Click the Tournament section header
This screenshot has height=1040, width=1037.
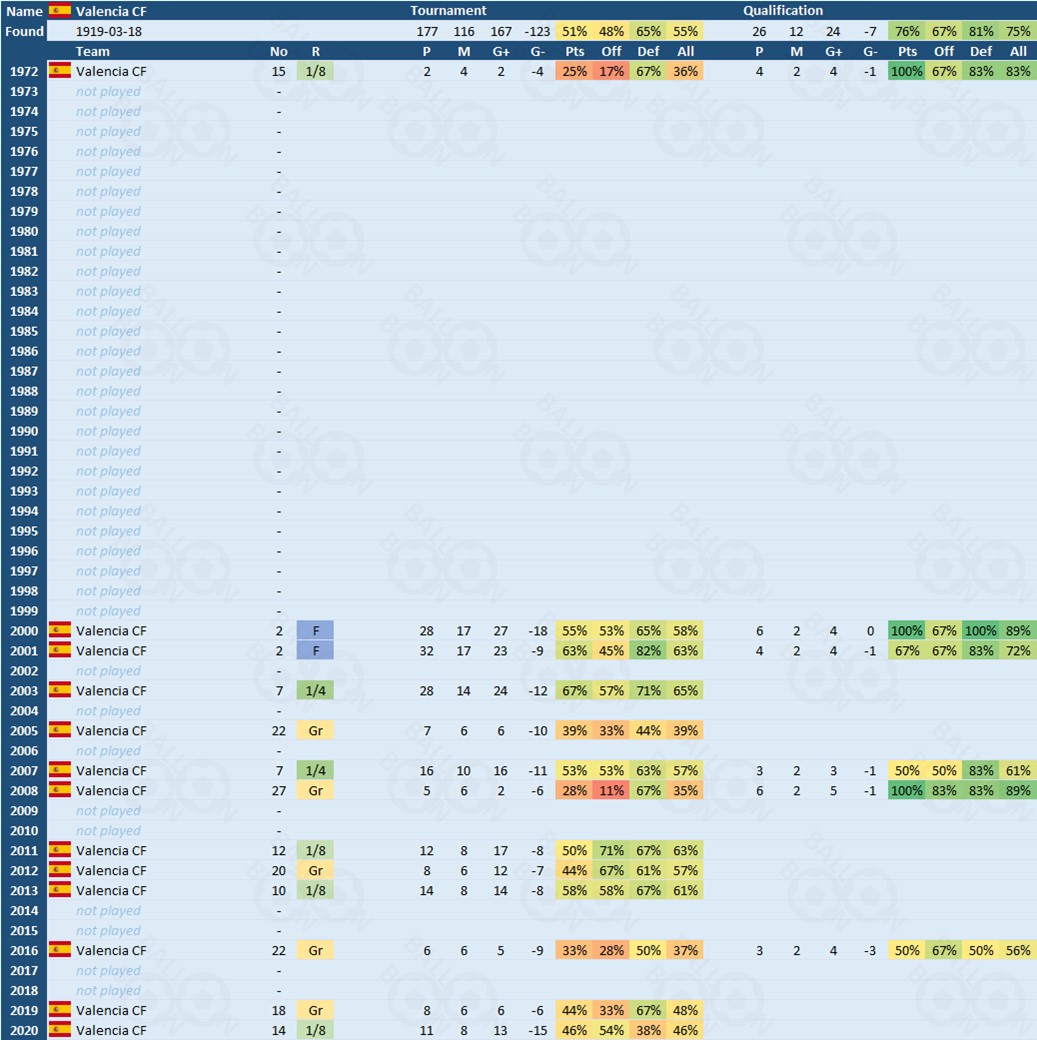(448, 11)
